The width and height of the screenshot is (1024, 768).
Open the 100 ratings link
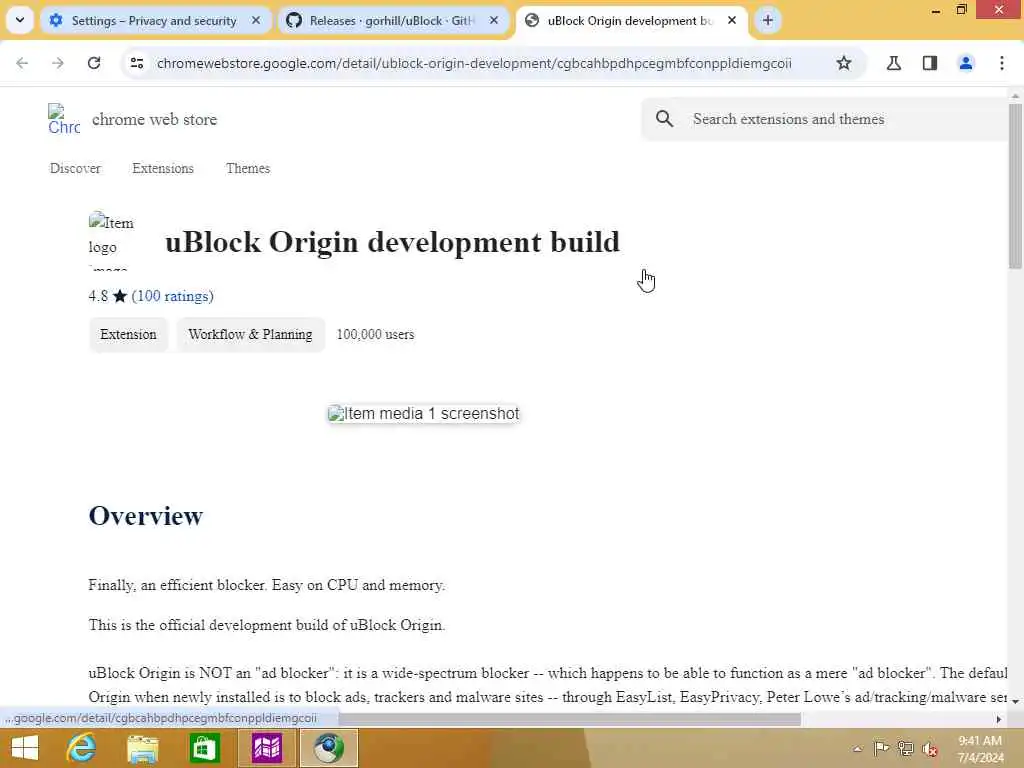(x=172, y=296)
